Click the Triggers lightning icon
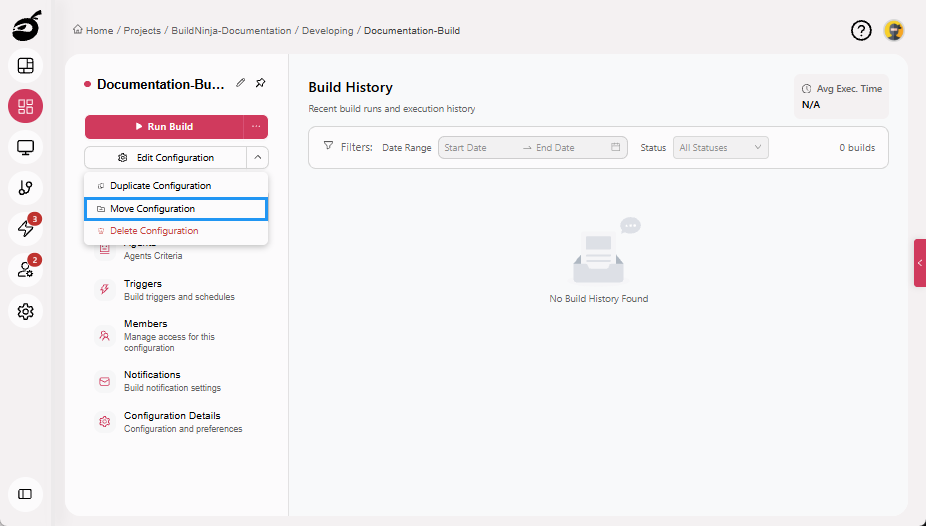 point(105,289)
